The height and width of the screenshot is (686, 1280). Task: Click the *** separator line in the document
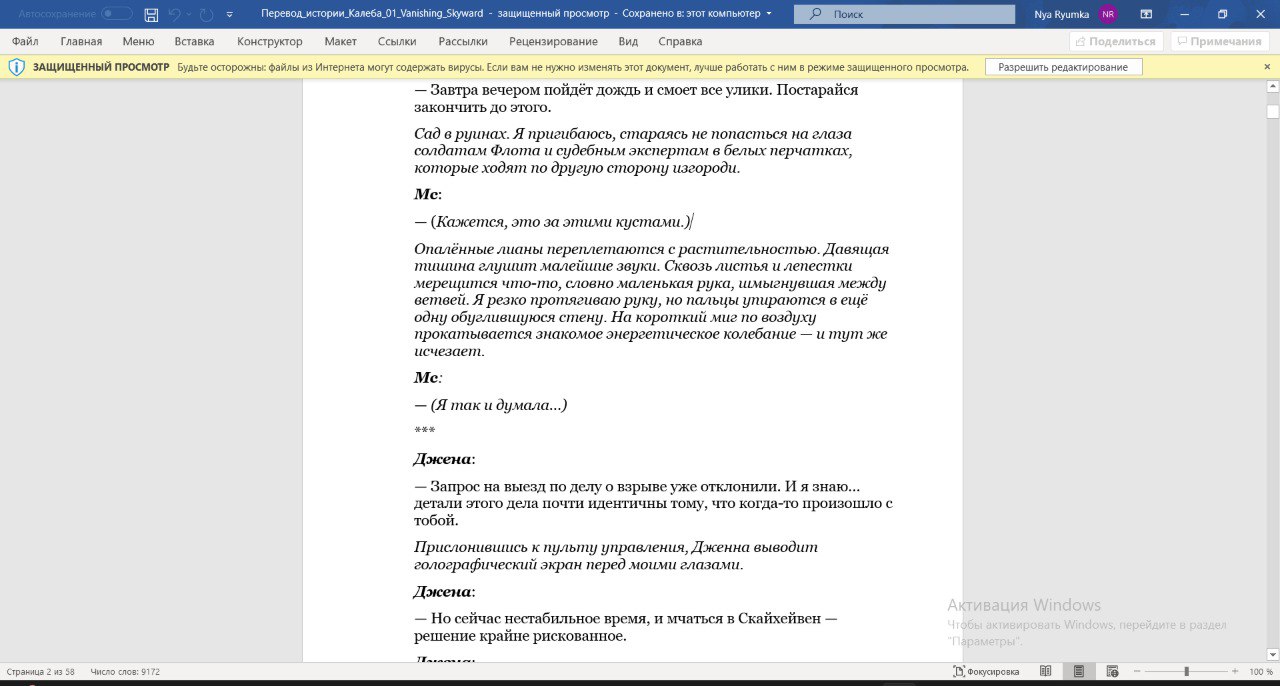pos(424,432)
